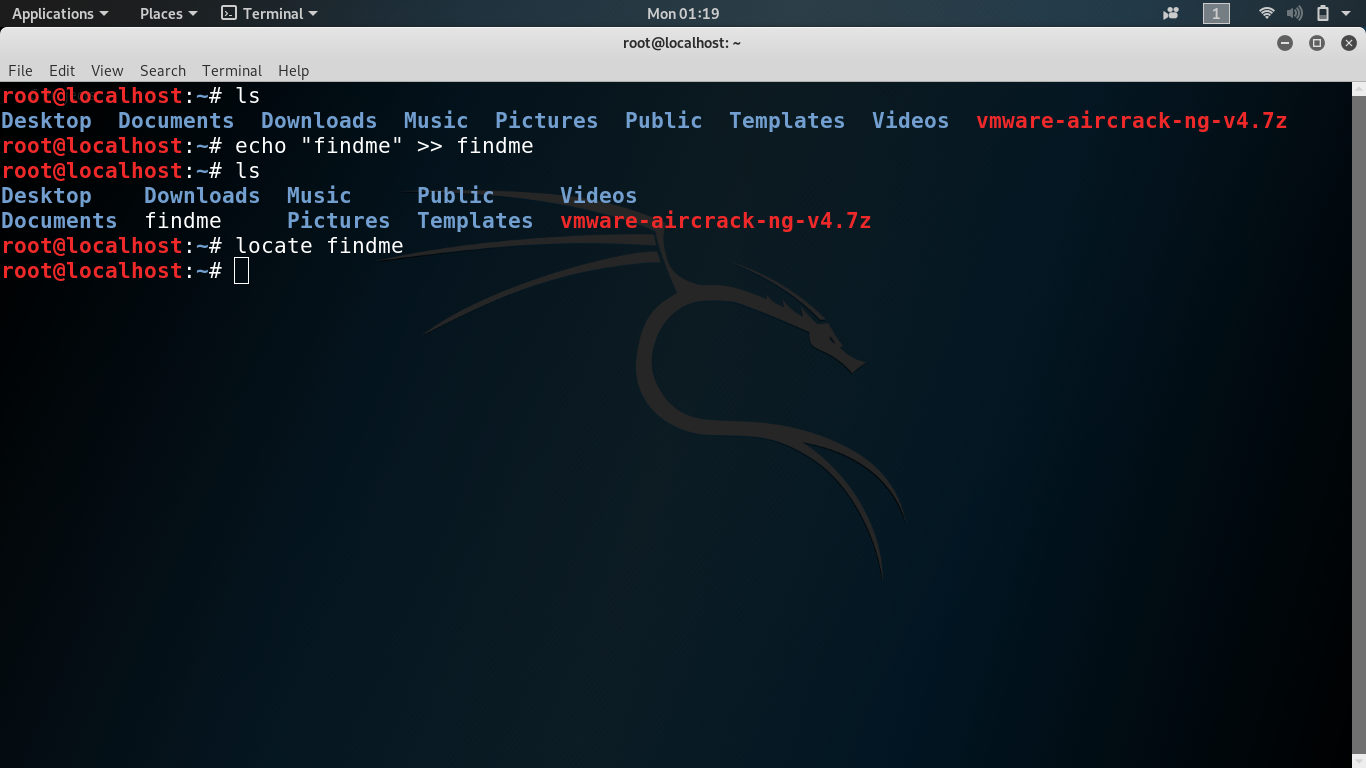Click the 'locate findme' command text
Screen dimensions: 1366x768
click(319, 246)
